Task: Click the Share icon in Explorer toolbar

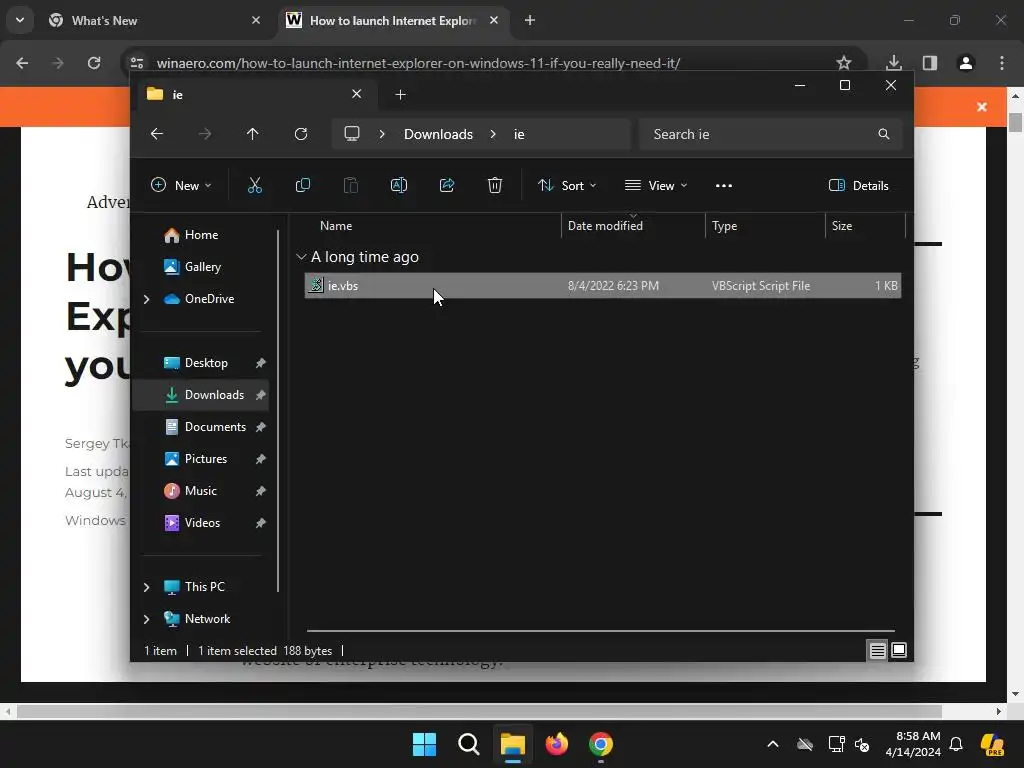Action: (447, 185)
